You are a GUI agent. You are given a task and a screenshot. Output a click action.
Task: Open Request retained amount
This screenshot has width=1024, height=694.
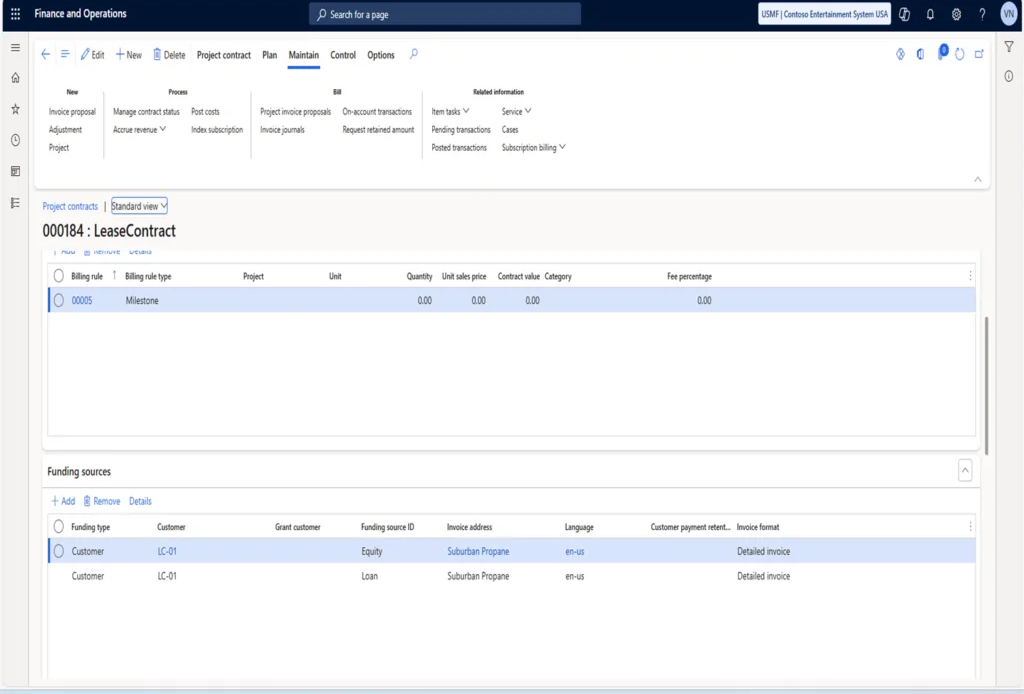point(378,129)
